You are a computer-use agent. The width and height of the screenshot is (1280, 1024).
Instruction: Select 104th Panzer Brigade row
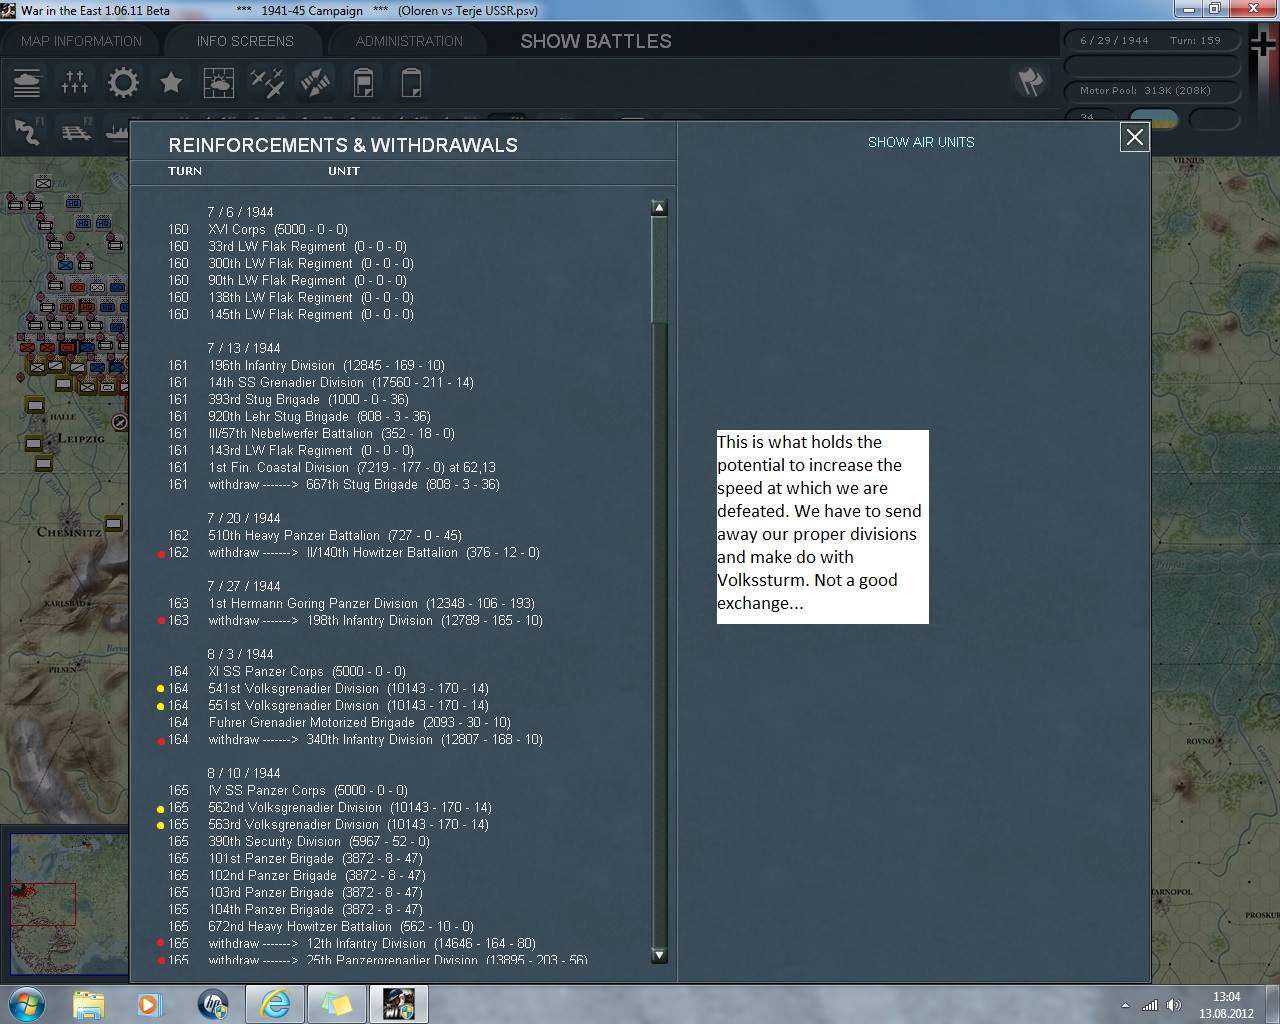coord(295,909)
